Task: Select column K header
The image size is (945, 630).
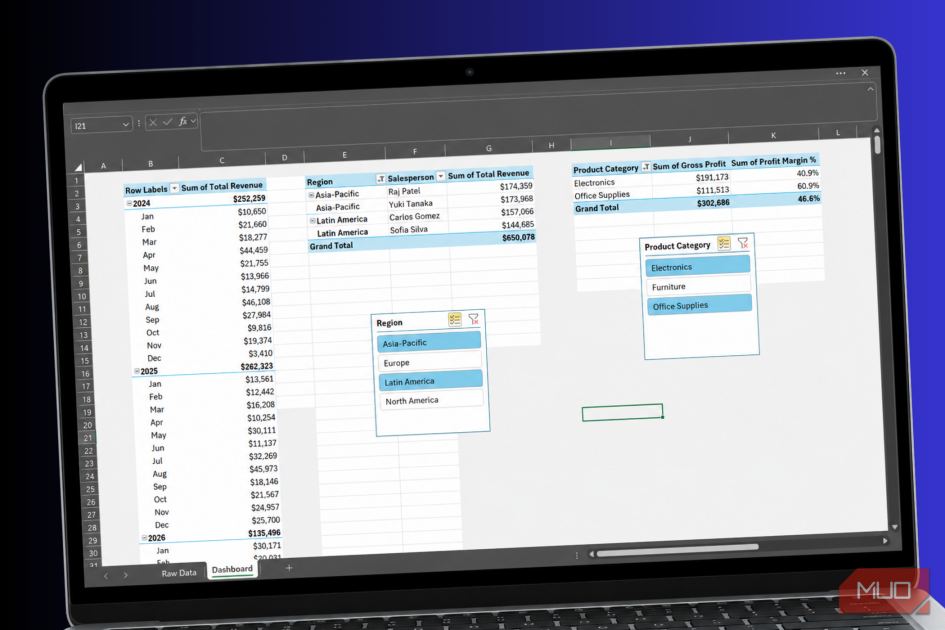Action: click(773, 136)
